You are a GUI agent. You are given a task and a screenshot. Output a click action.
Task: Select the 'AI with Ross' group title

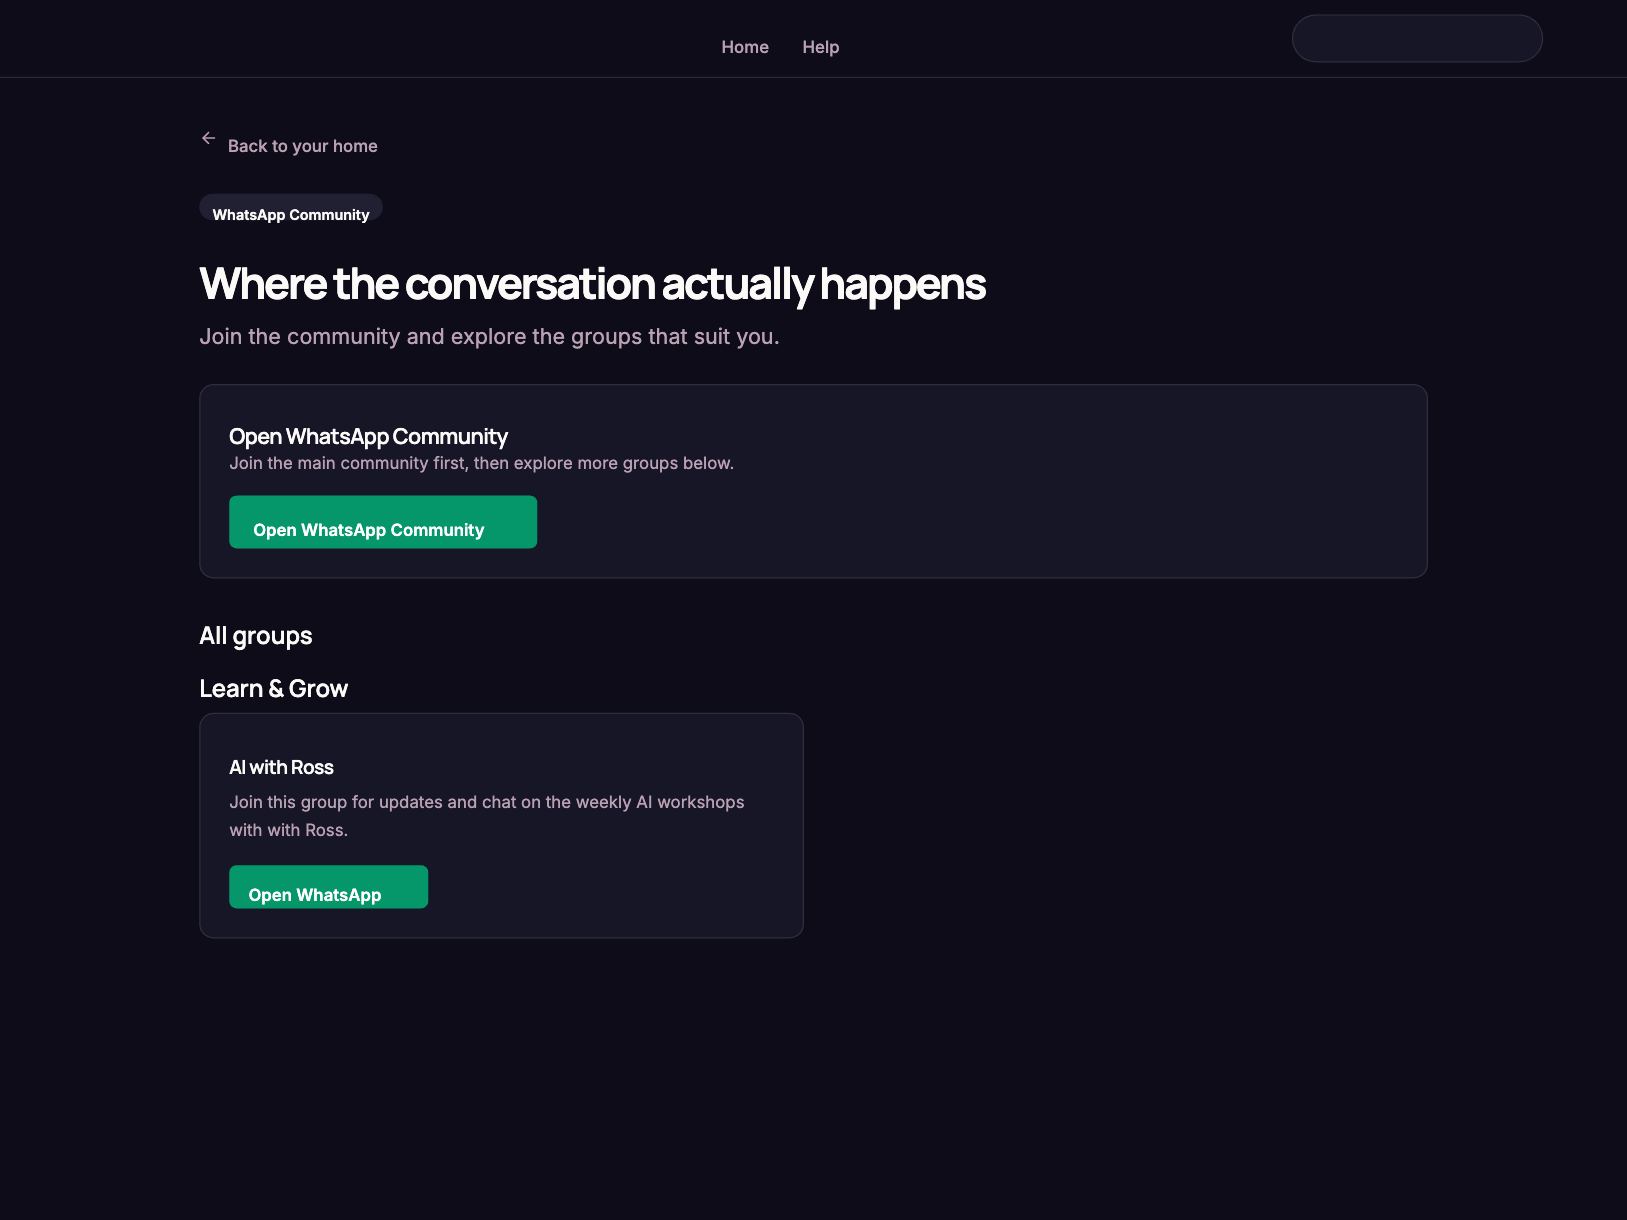(x=281, y=767)
